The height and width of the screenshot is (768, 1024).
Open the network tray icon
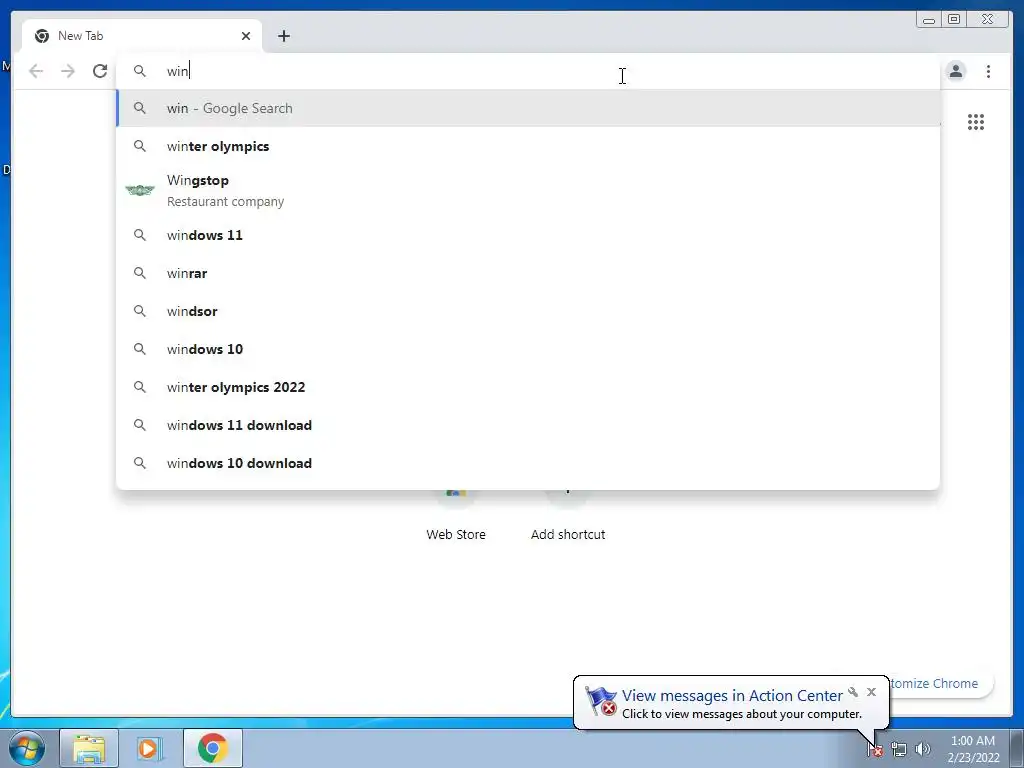point(899,750)
